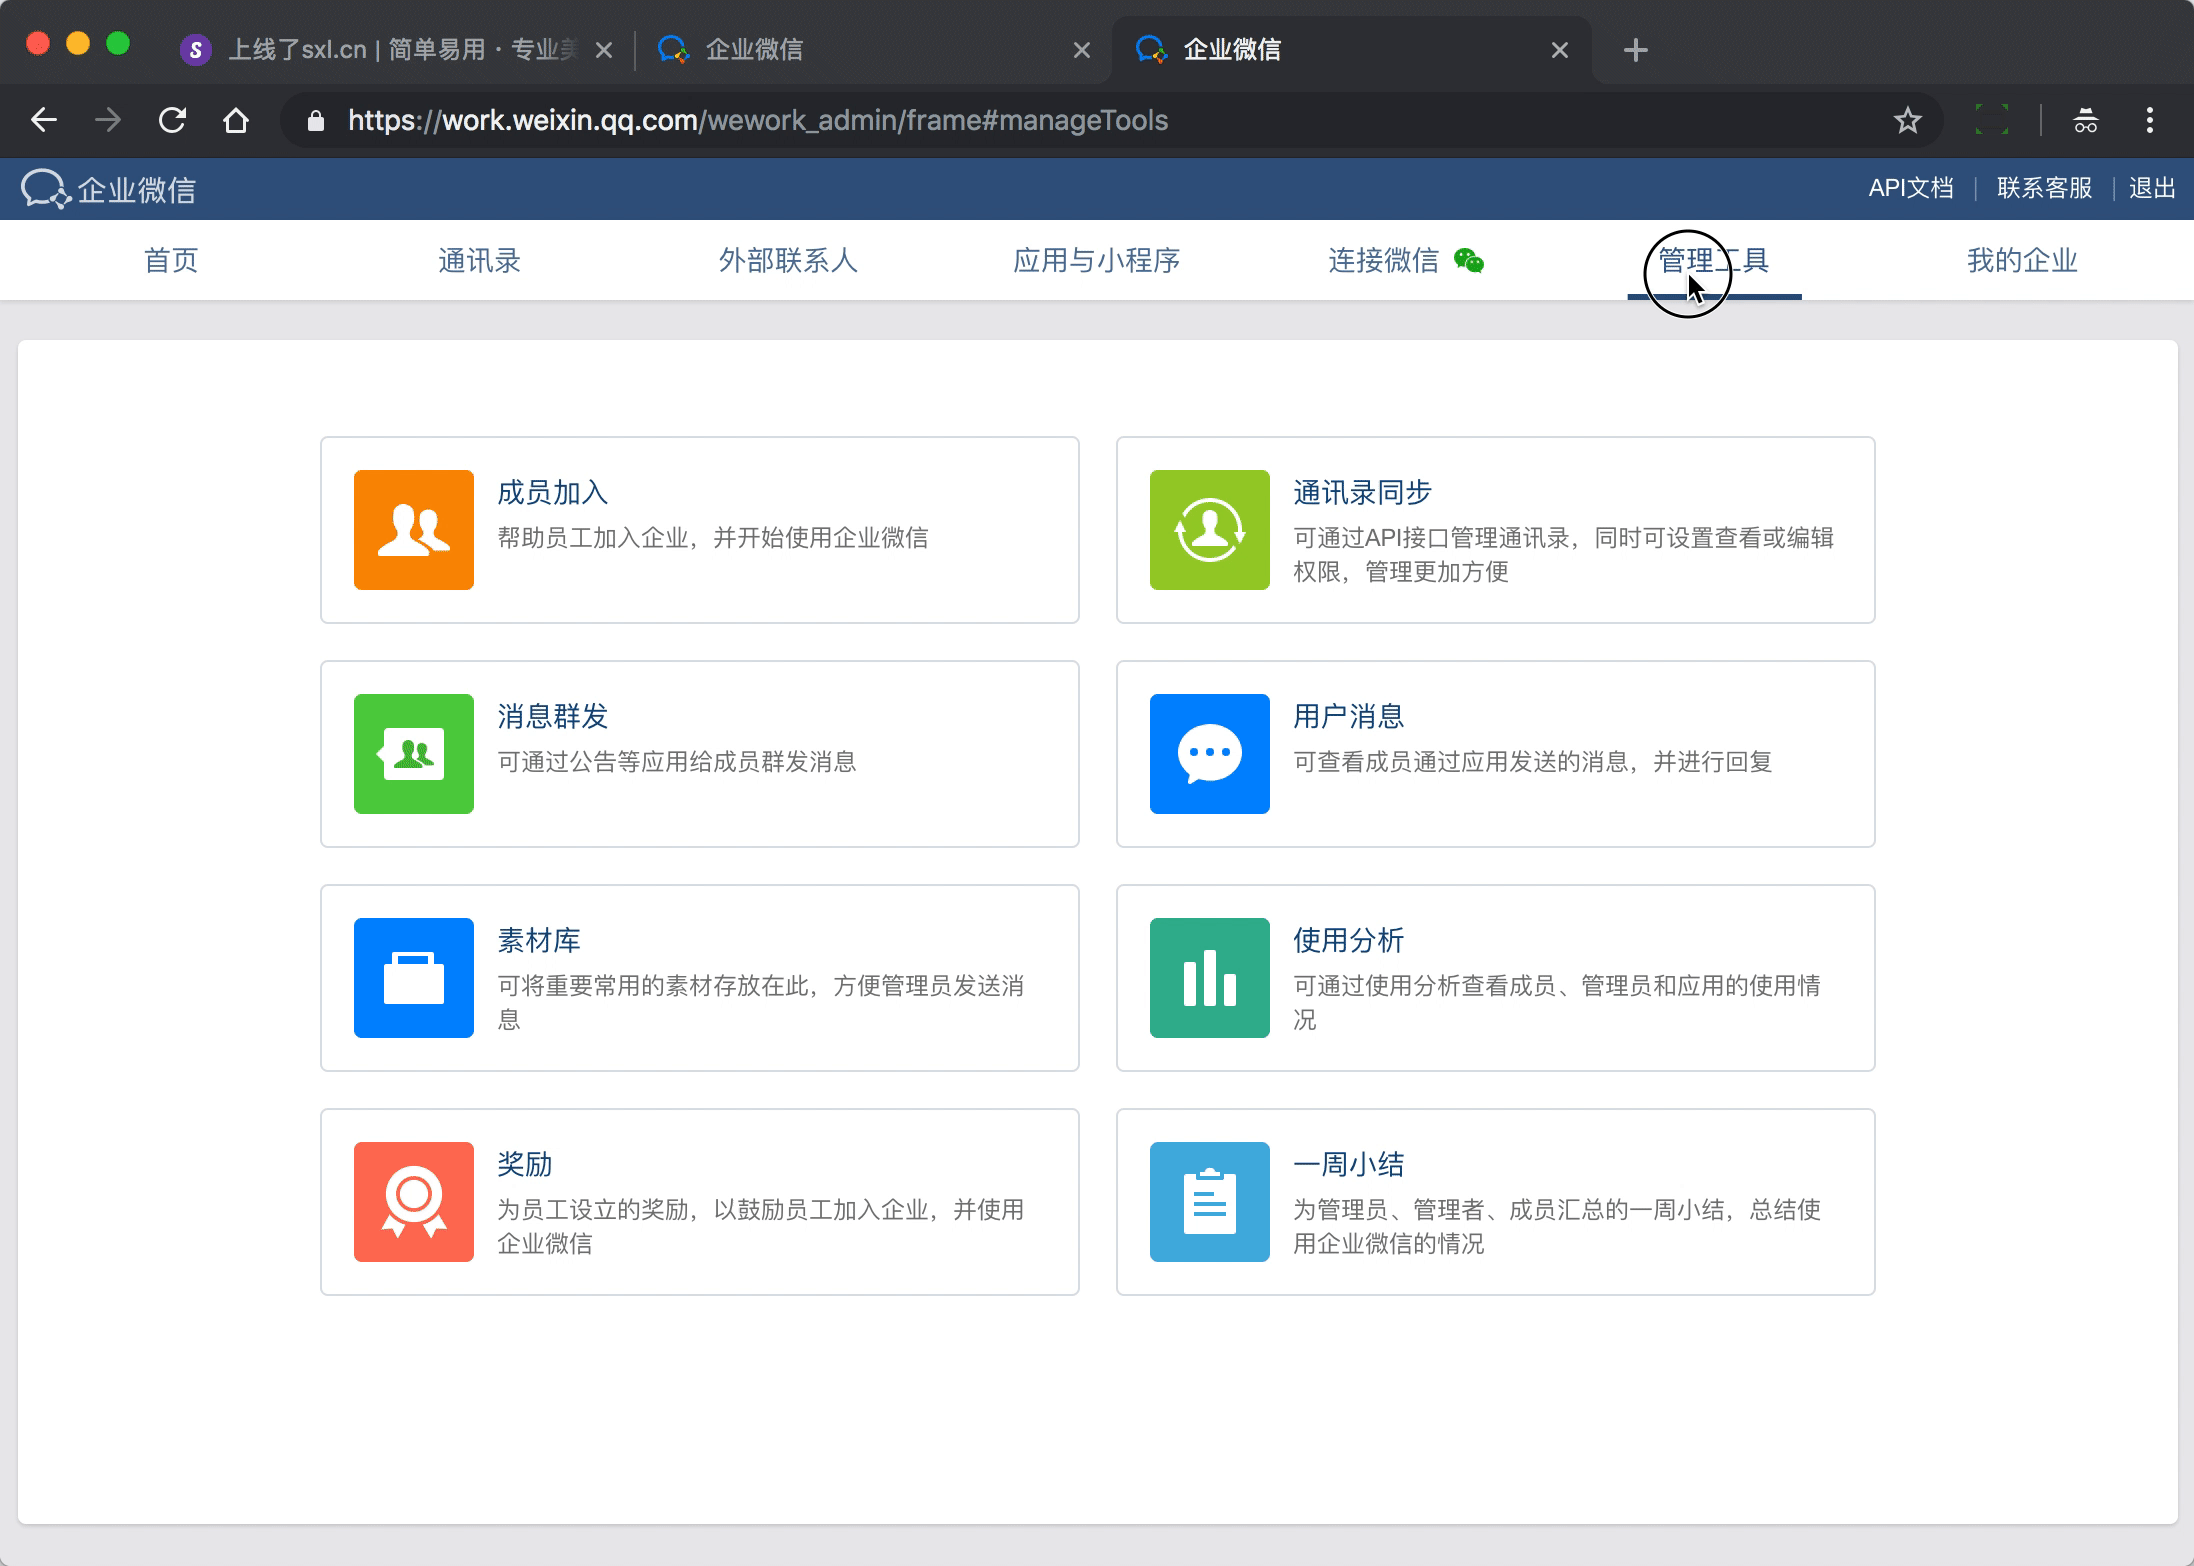Click the 企业微信 logo in header
The height and width of the screenshot is (1566, 2194).
pos(108,189)
